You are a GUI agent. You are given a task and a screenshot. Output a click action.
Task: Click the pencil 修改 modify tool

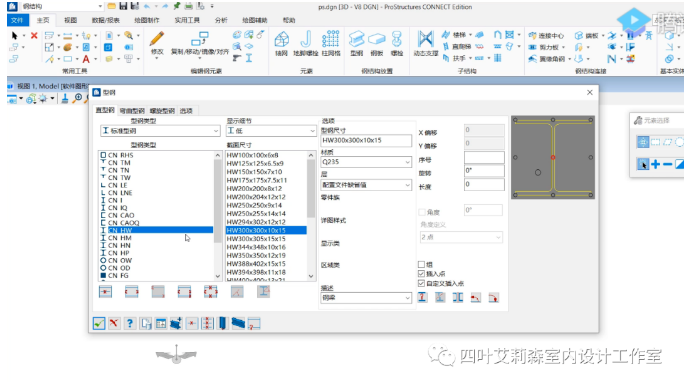coord(157,42)
